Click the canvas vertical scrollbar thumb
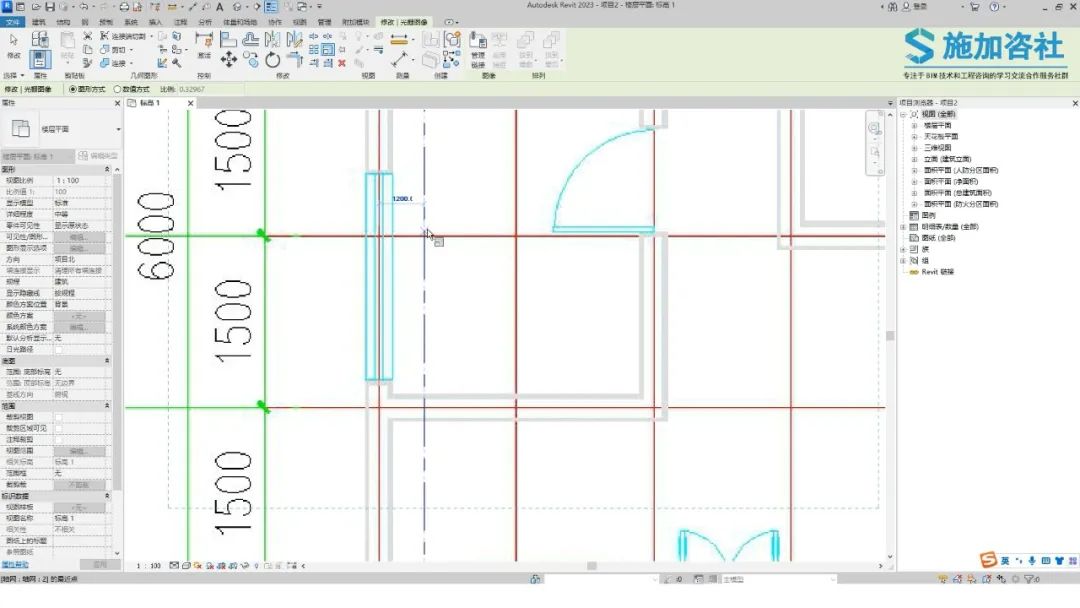This screenshot has width=1080, height=608. pyautogui.click(x=890, y=335)
